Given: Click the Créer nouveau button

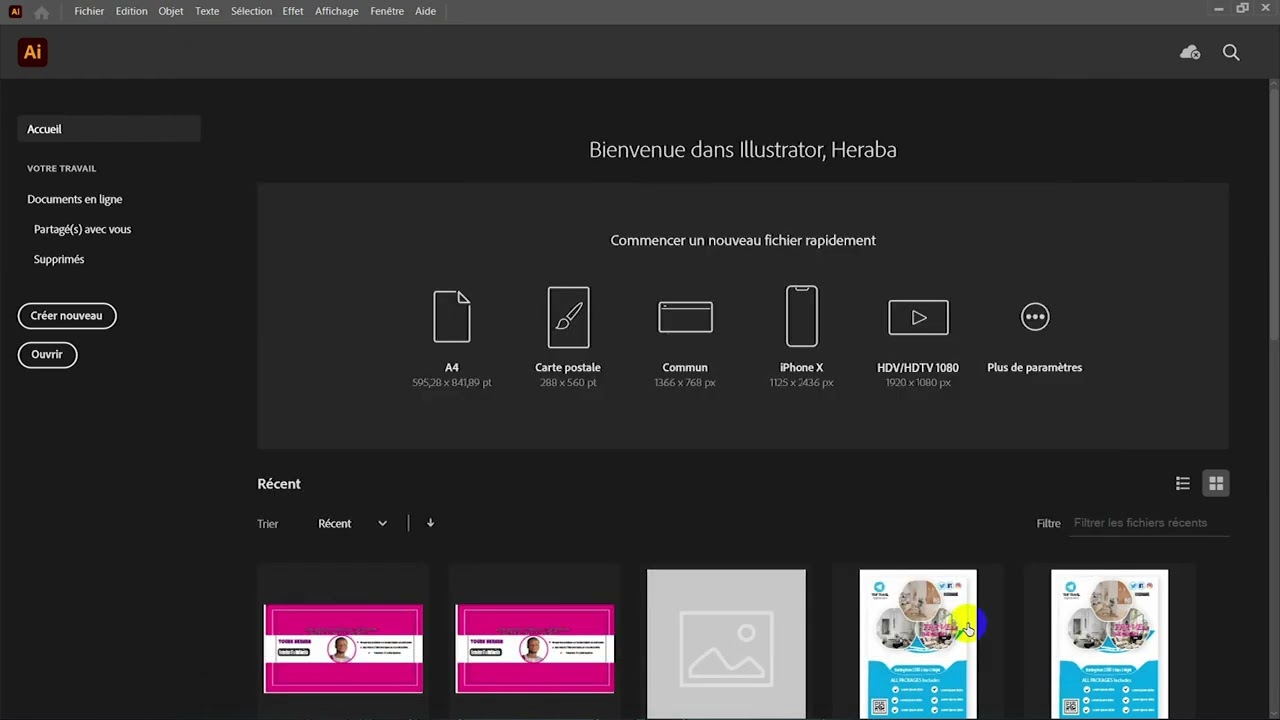Looking at the screenshot, I should (x=67, y=316).
